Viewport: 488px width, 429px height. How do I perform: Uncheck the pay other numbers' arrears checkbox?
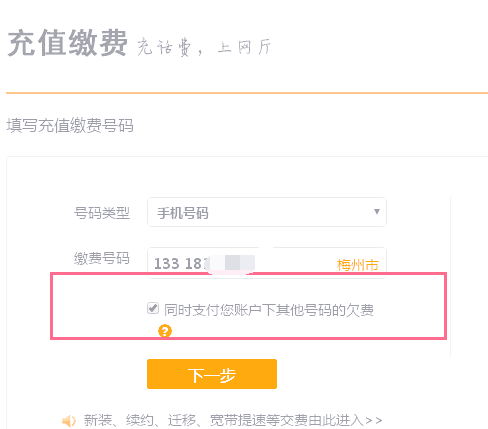pos(153,308)
